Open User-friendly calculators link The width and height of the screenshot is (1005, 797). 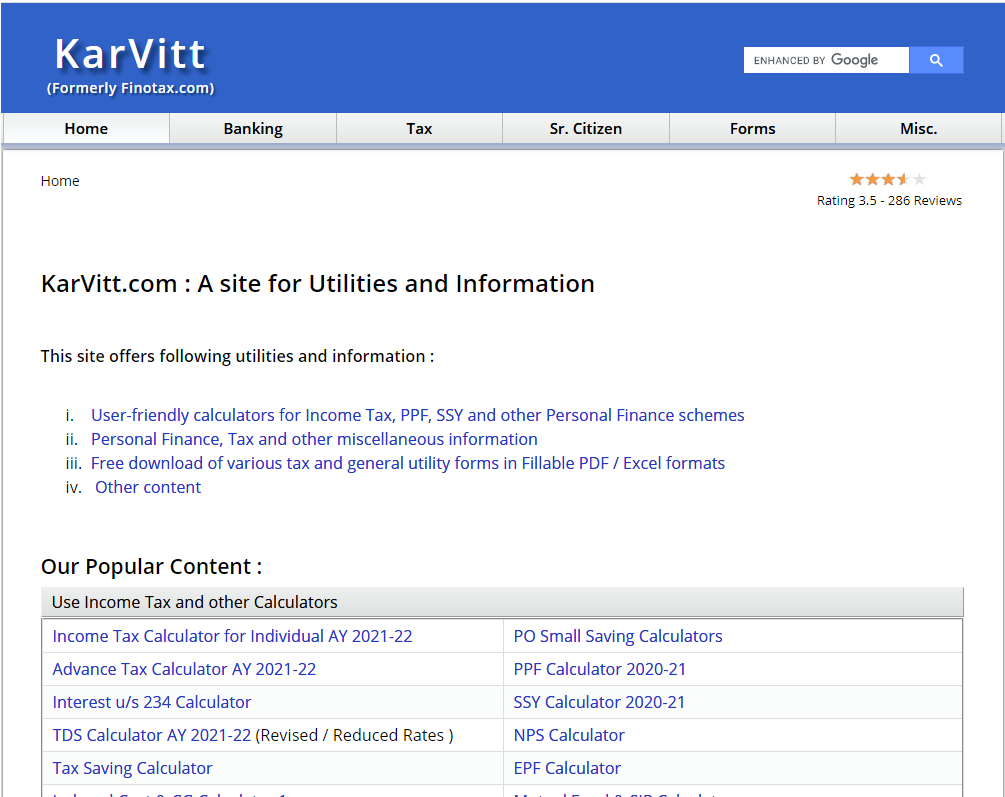pyautogui.click(x=417, y=415)
